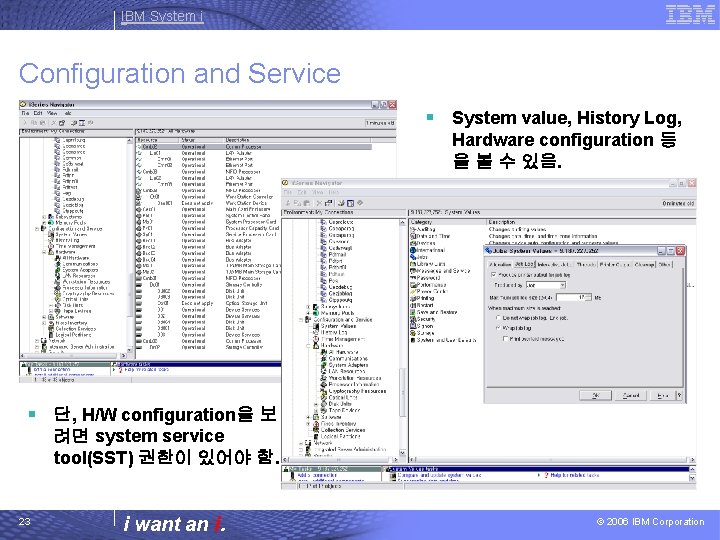Click the Delete X icon in front Navigator toolbar
Screen dimensions: 720x540
(x=319, y=203)
